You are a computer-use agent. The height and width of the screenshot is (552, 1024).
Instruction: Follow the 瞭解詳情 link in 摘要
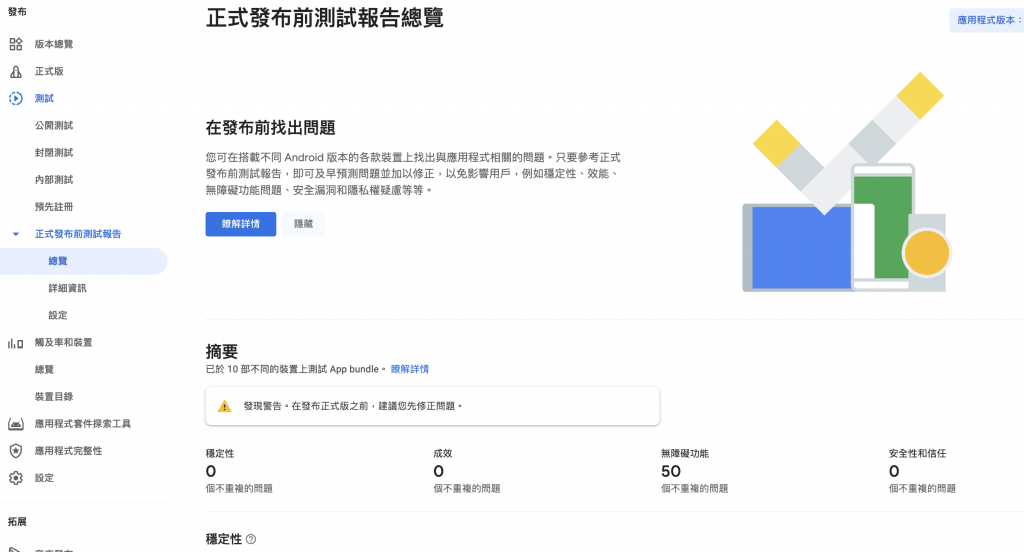pyautogui.click(x=409, y=369)
